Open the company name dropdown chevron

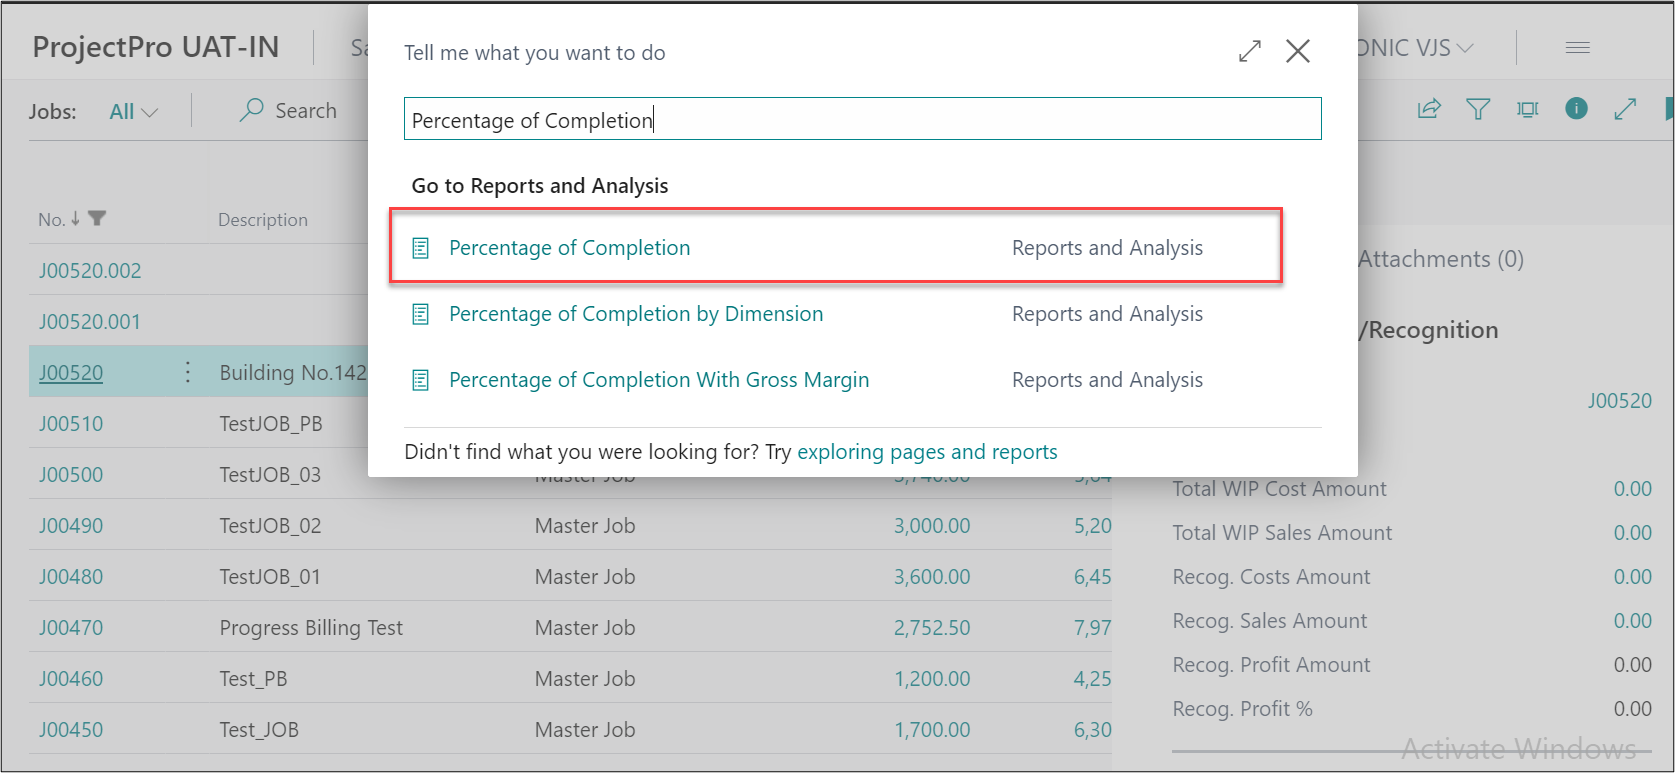tap(1465, 48)
